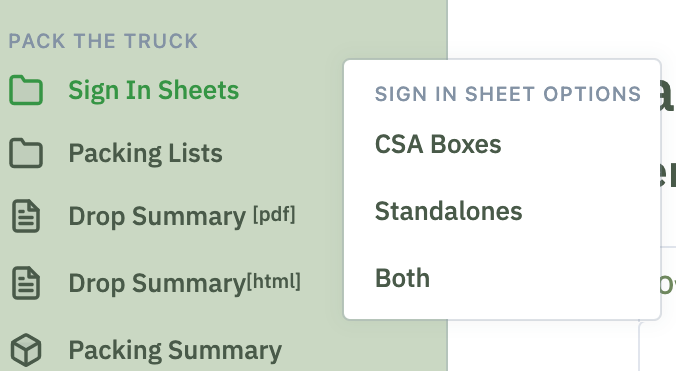The image size is (676, 371).
Task: Click the [html] tag next to Drop Summary
Action: coord(273,281)
